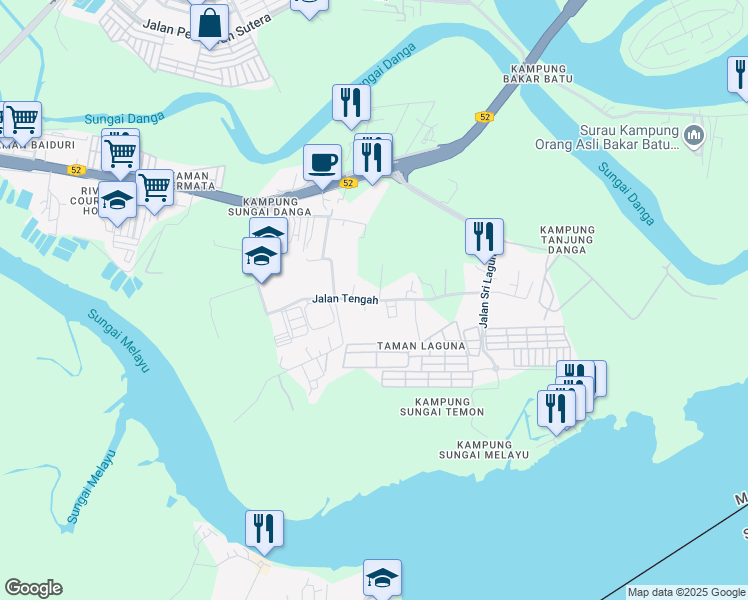Select the shopping cart marker at far left edge

pos(22,122)
